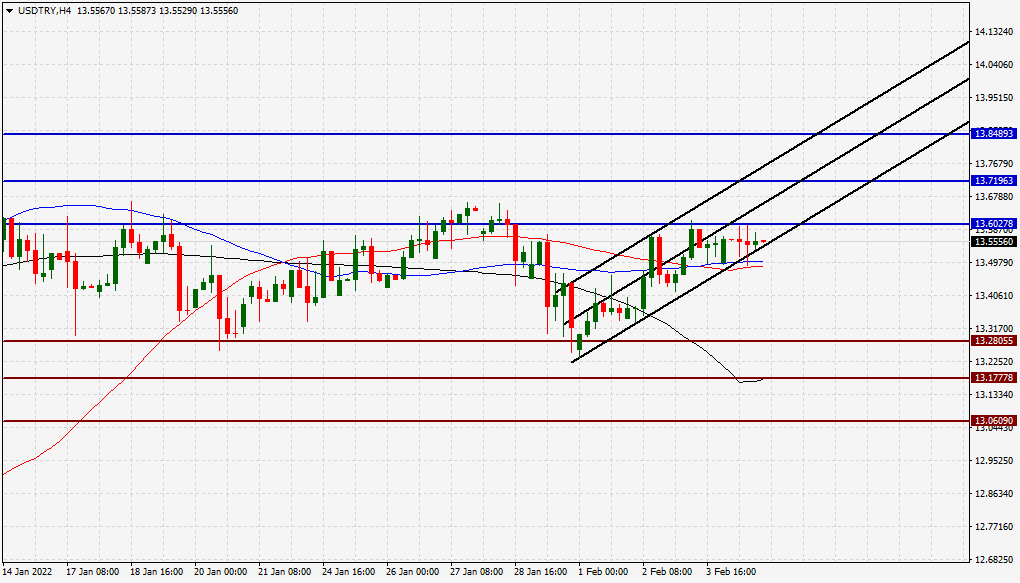The image size is (1020, 583).
Task: Select the USDTRY,H4 symbol title
Action: coord(44,11)
